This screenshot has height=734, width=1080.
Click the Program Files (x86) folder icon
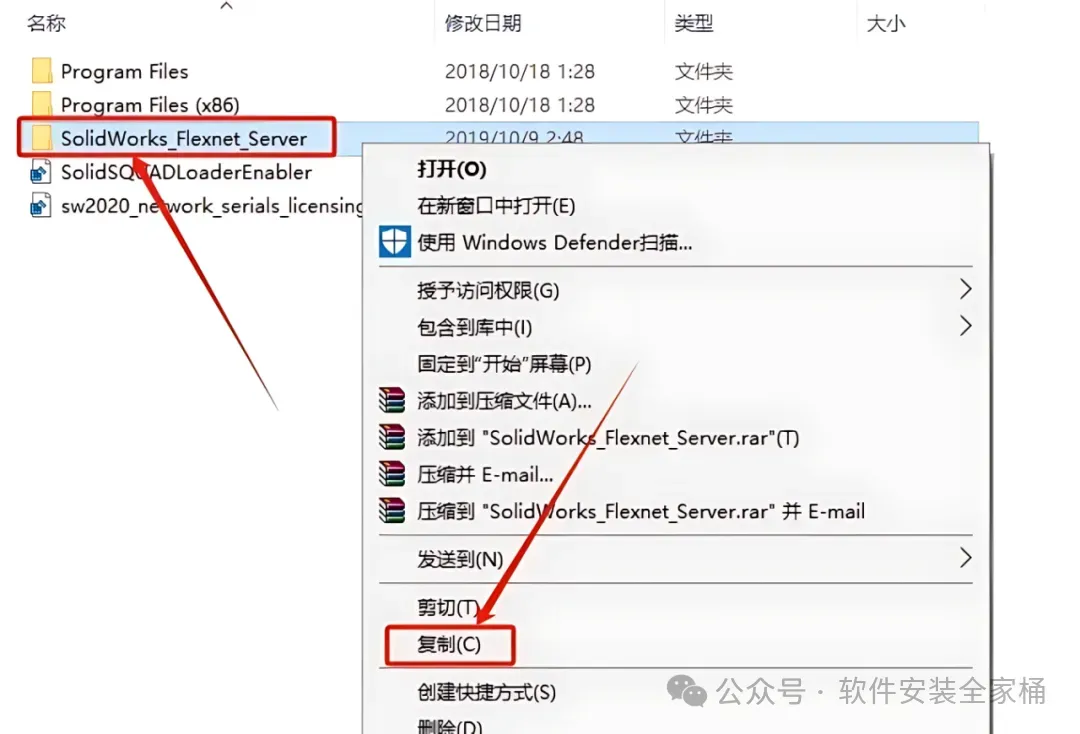point(41,105)
